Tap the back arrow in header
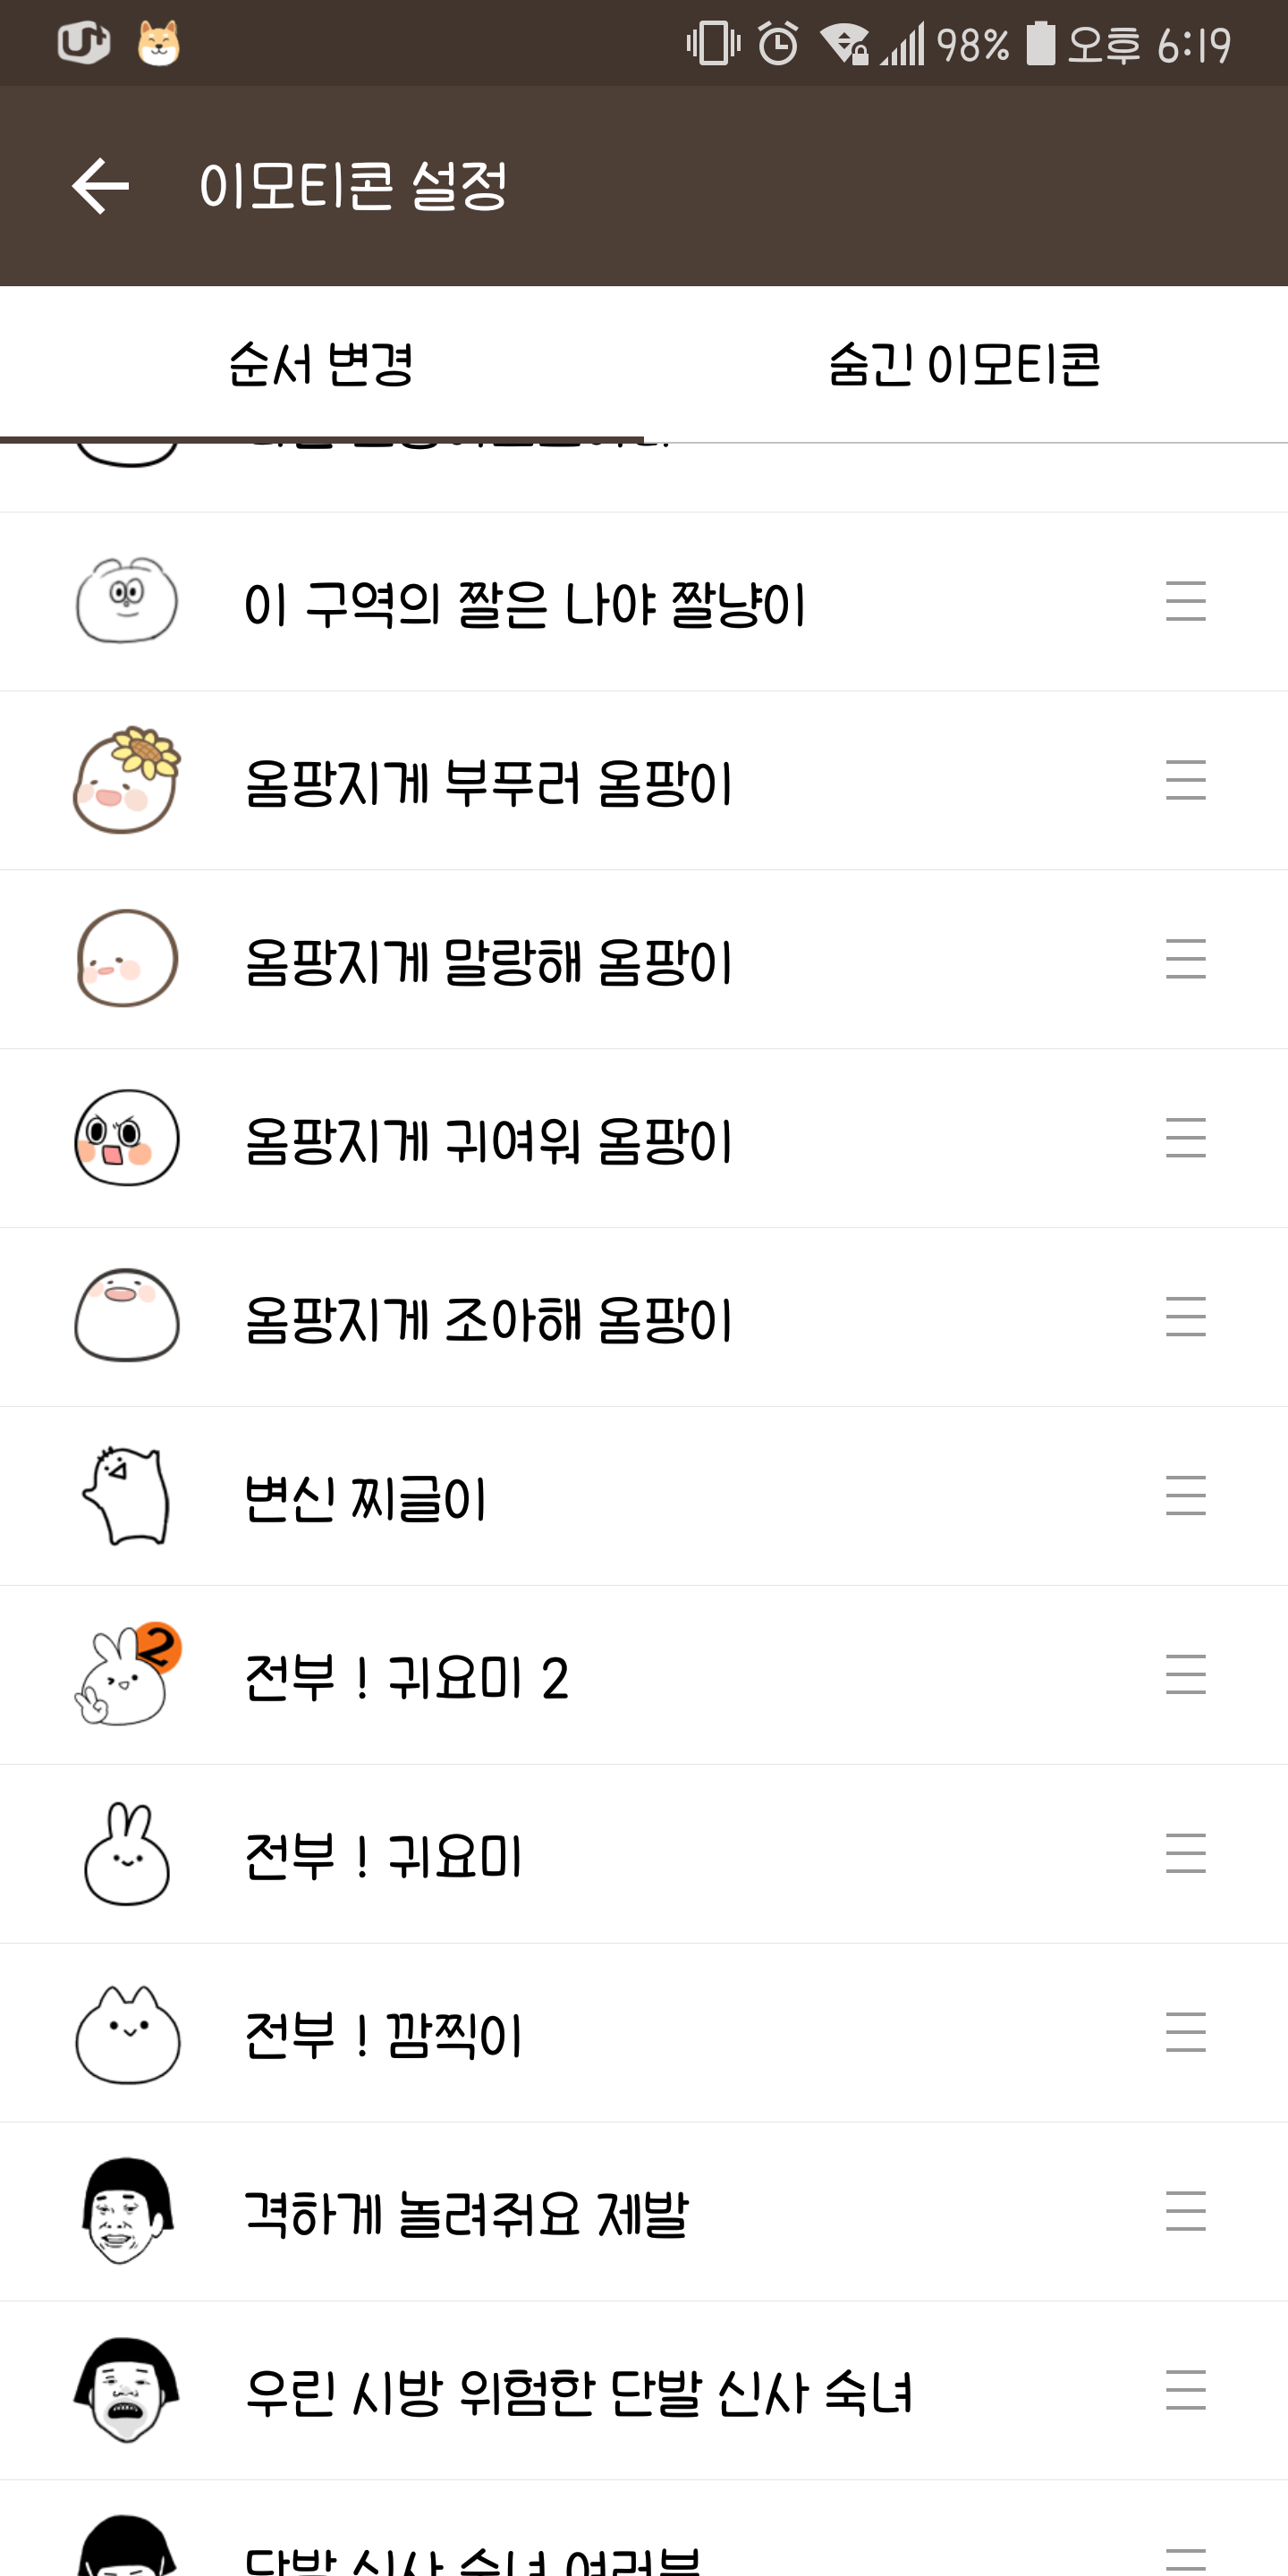This screenshot has width=1288, height=2576. coord(101,186)
